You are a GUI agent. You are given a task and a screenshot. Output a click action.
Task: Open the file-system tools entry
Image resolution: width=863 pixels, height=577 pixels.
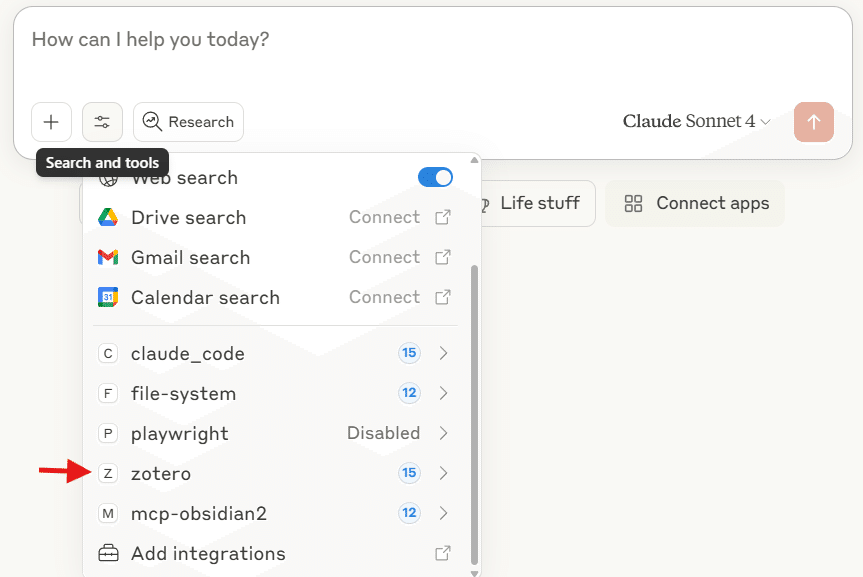coord(275,393)
